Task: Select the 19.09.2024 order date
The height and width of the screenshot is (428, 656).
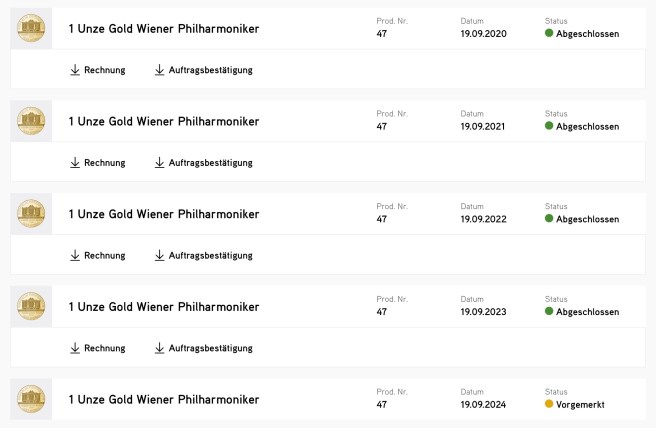Action: (483, 405)
